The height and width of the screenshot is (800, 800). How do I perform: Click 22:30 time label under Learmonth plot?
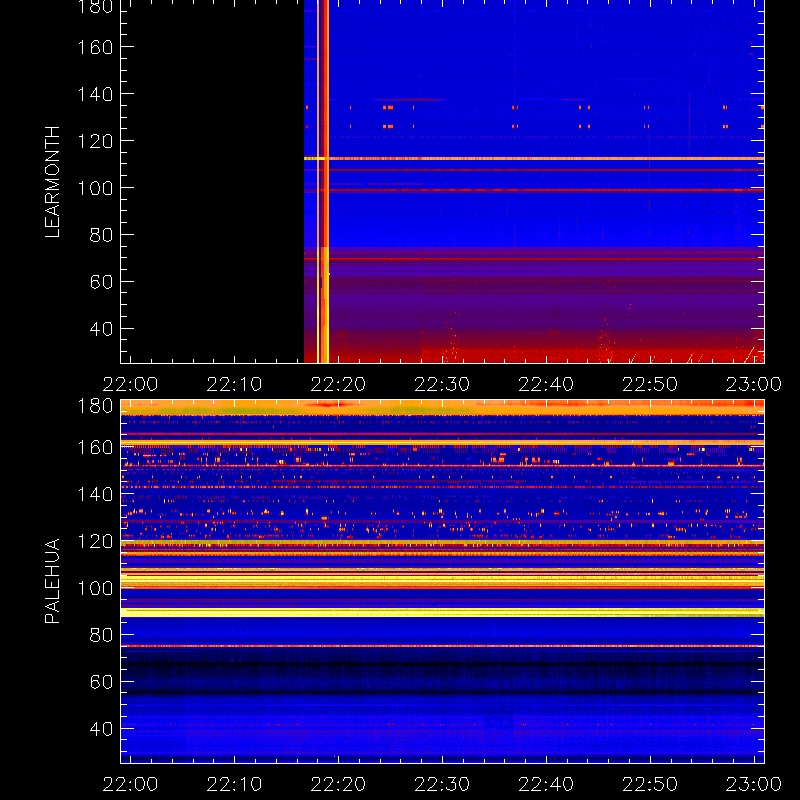click(442, 384)
